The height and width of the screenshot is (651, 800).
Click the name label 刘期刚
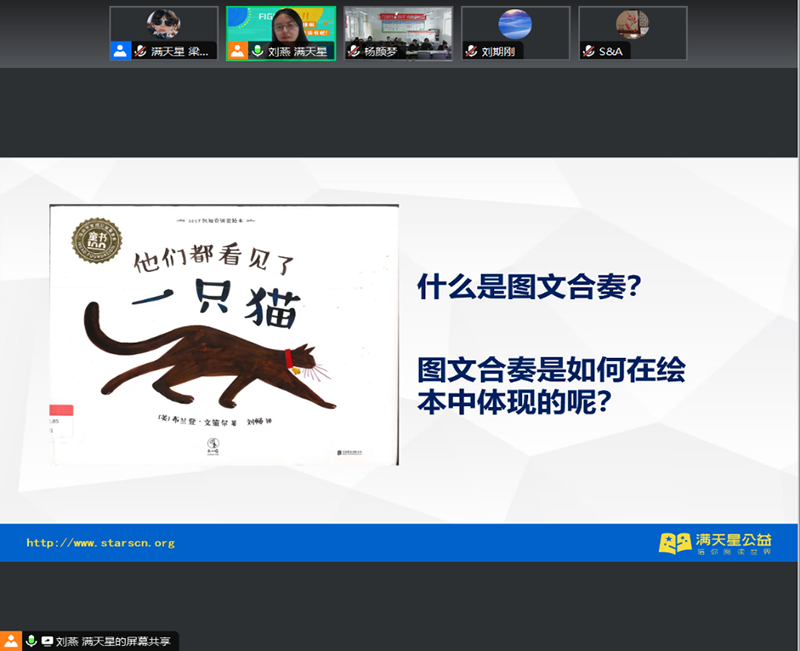pos(498,52)
